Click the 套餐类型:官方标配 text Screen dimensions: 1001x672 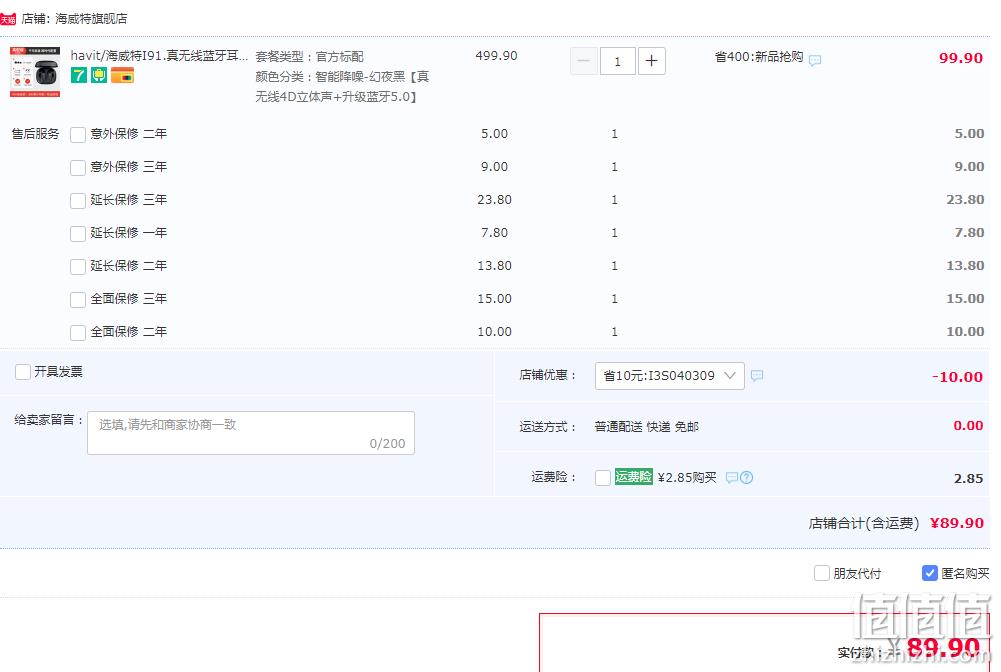click(309, 57)
